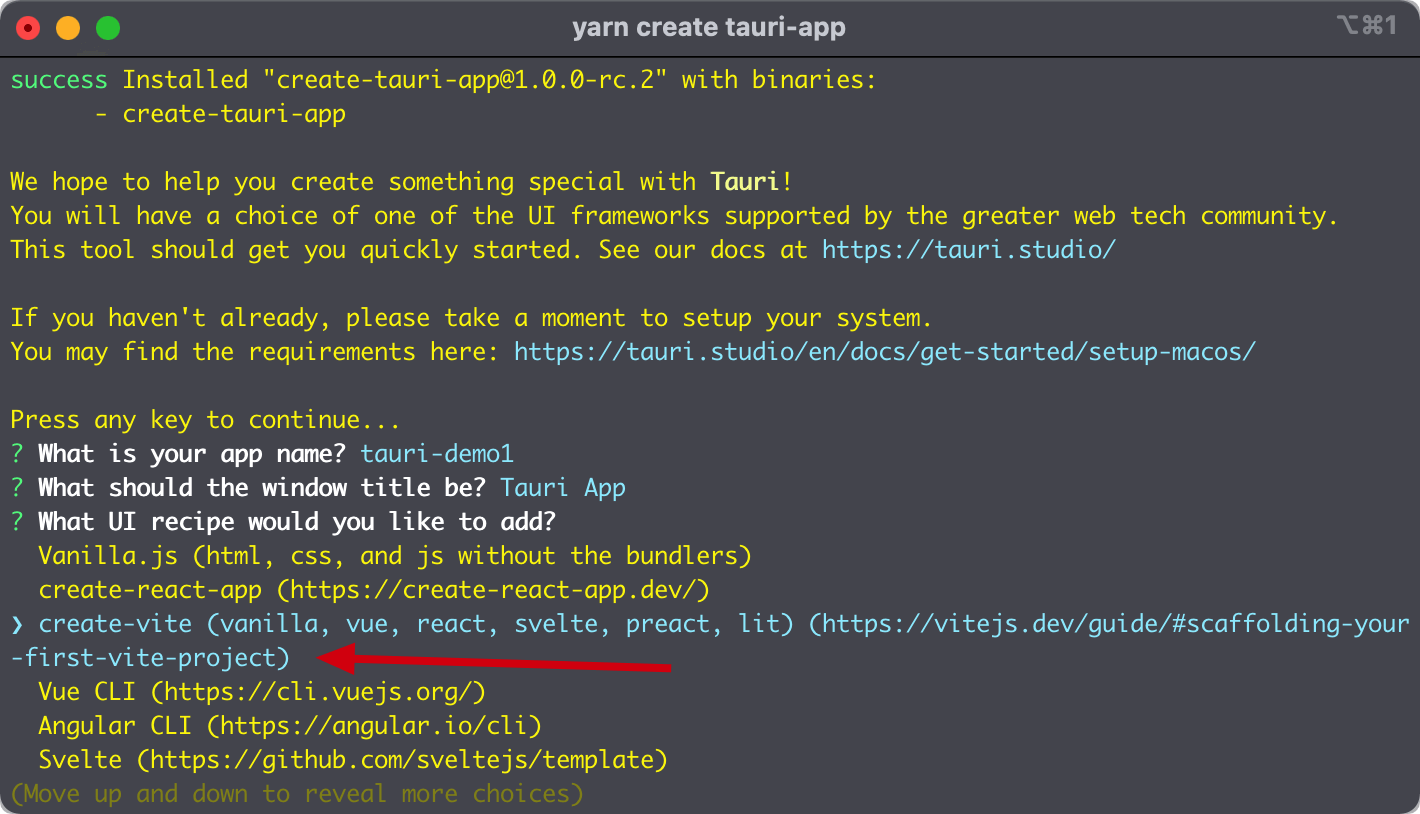Click the green fullscreen window button
1420x814 pixels.
pyautogui.click(x=108, y=28)
